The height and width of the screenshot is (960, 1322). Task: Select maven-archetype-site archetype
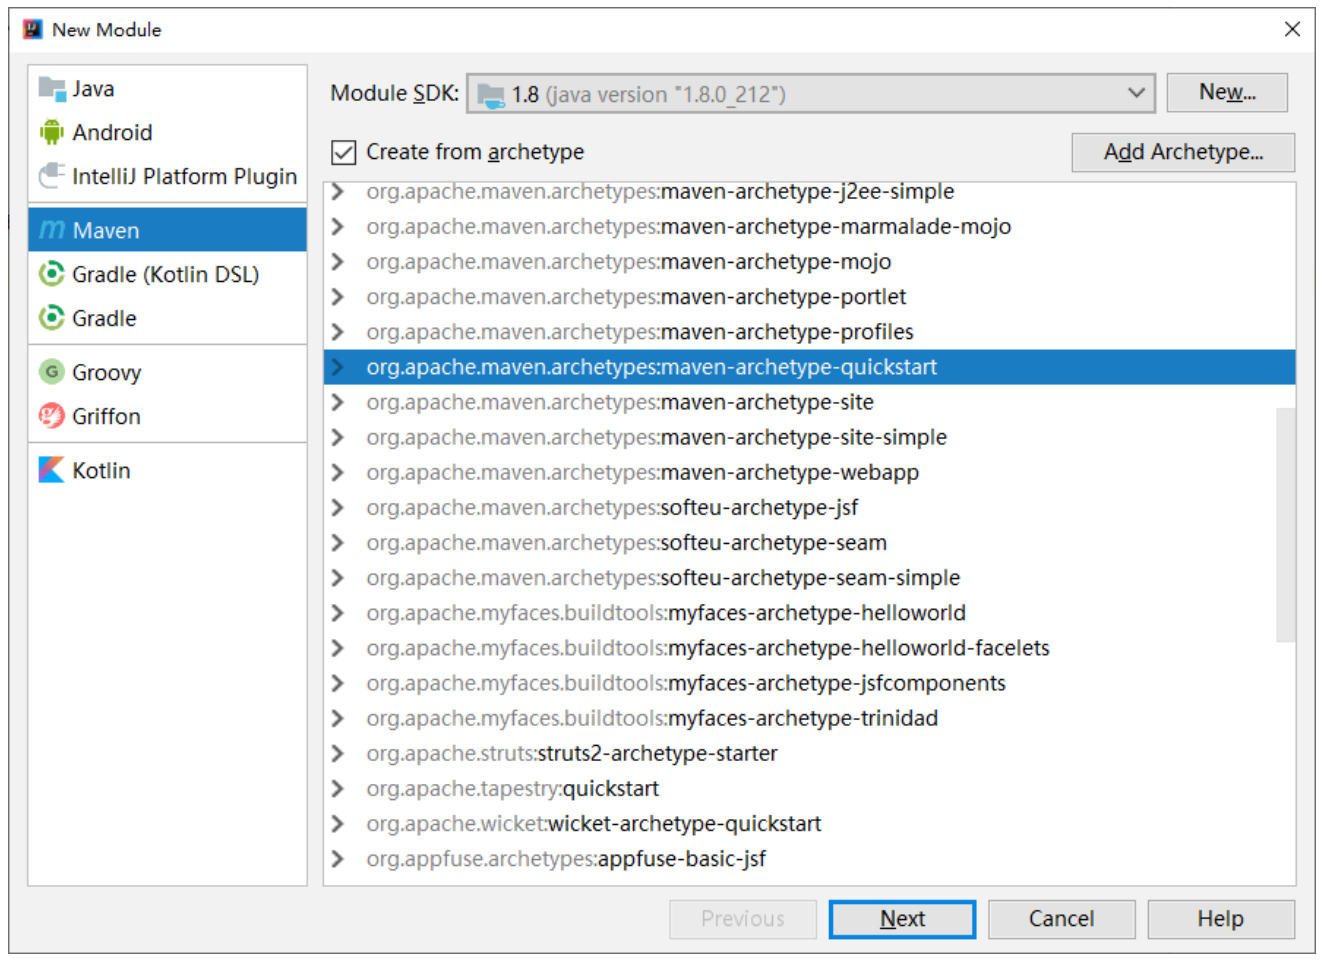click(x=809, y=402)
